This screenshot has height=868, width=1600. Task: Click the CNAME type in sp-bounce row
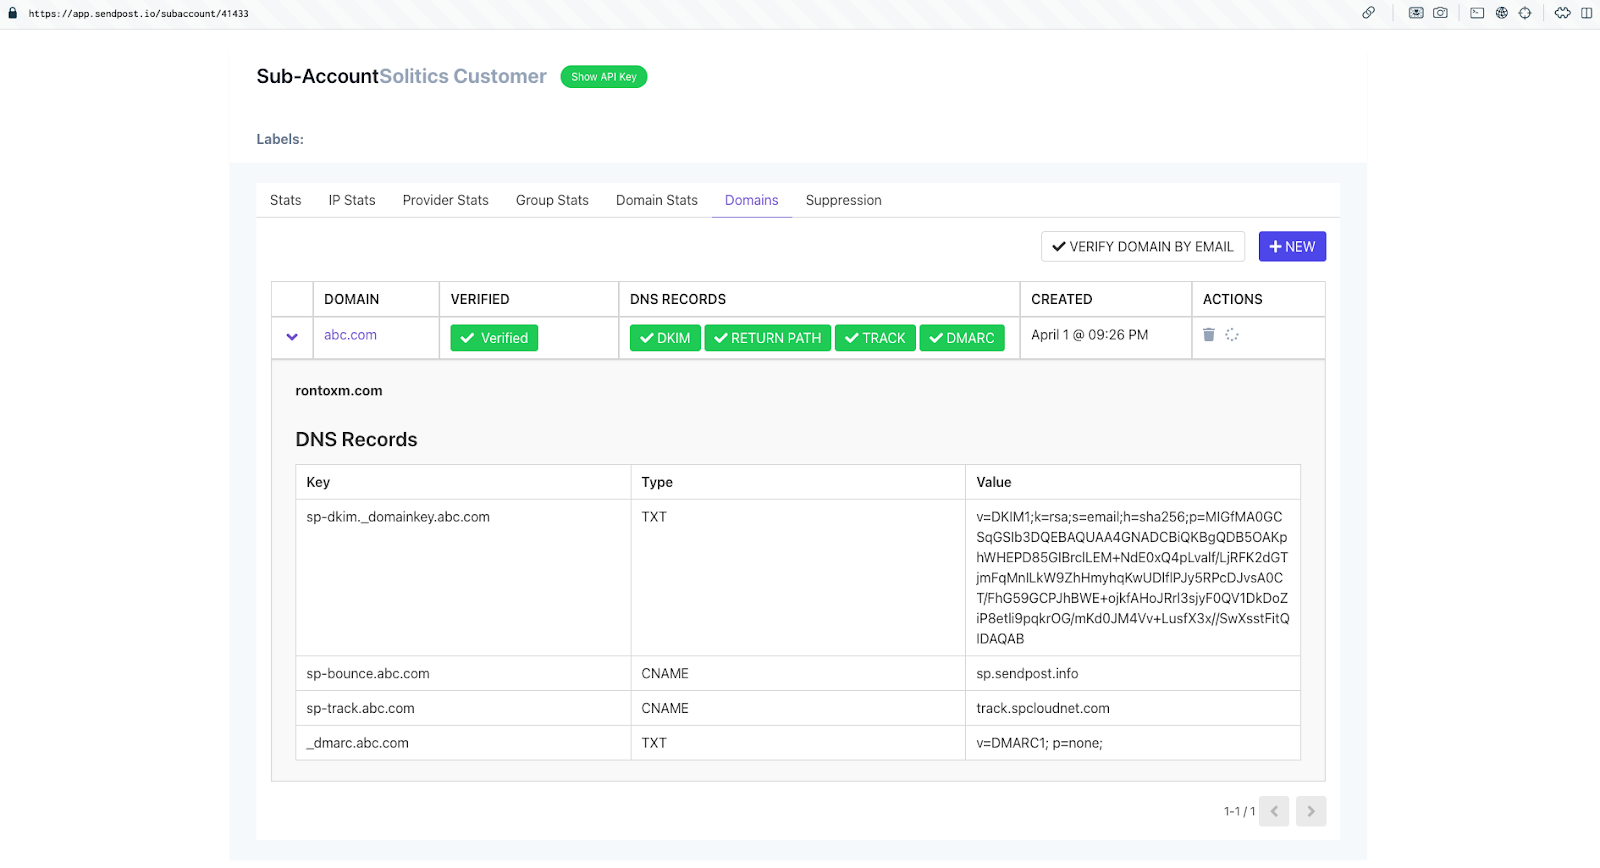[x=665, y=674]
